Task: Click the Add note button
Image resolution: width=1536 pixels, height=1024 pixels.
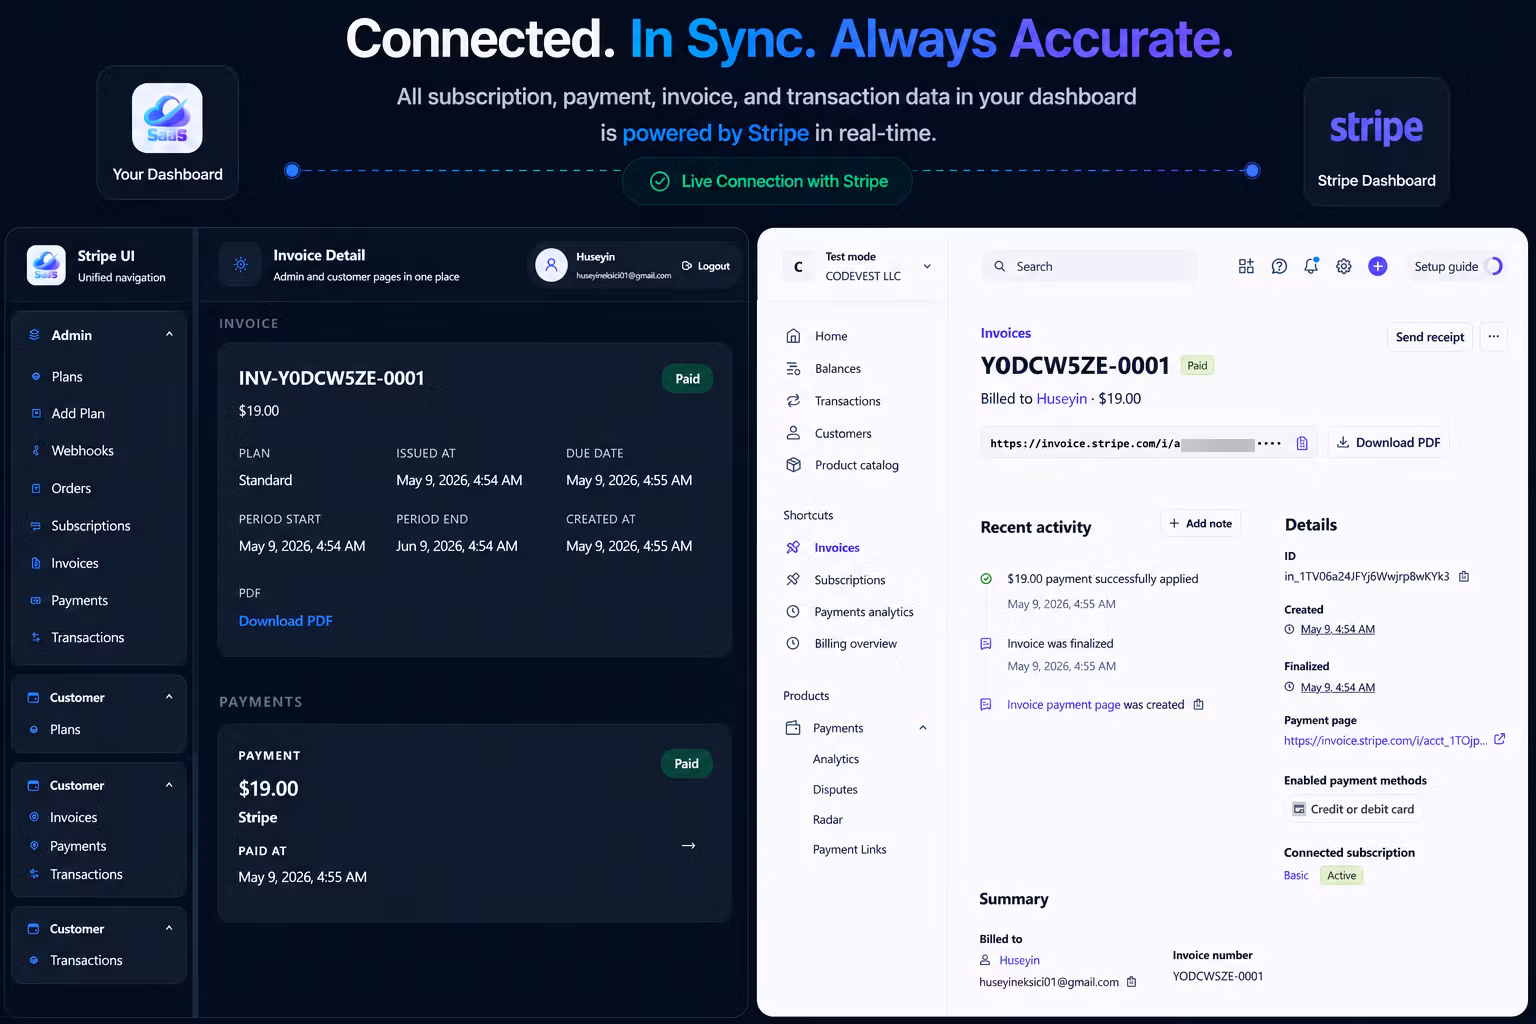Action: click(1200, 523)
